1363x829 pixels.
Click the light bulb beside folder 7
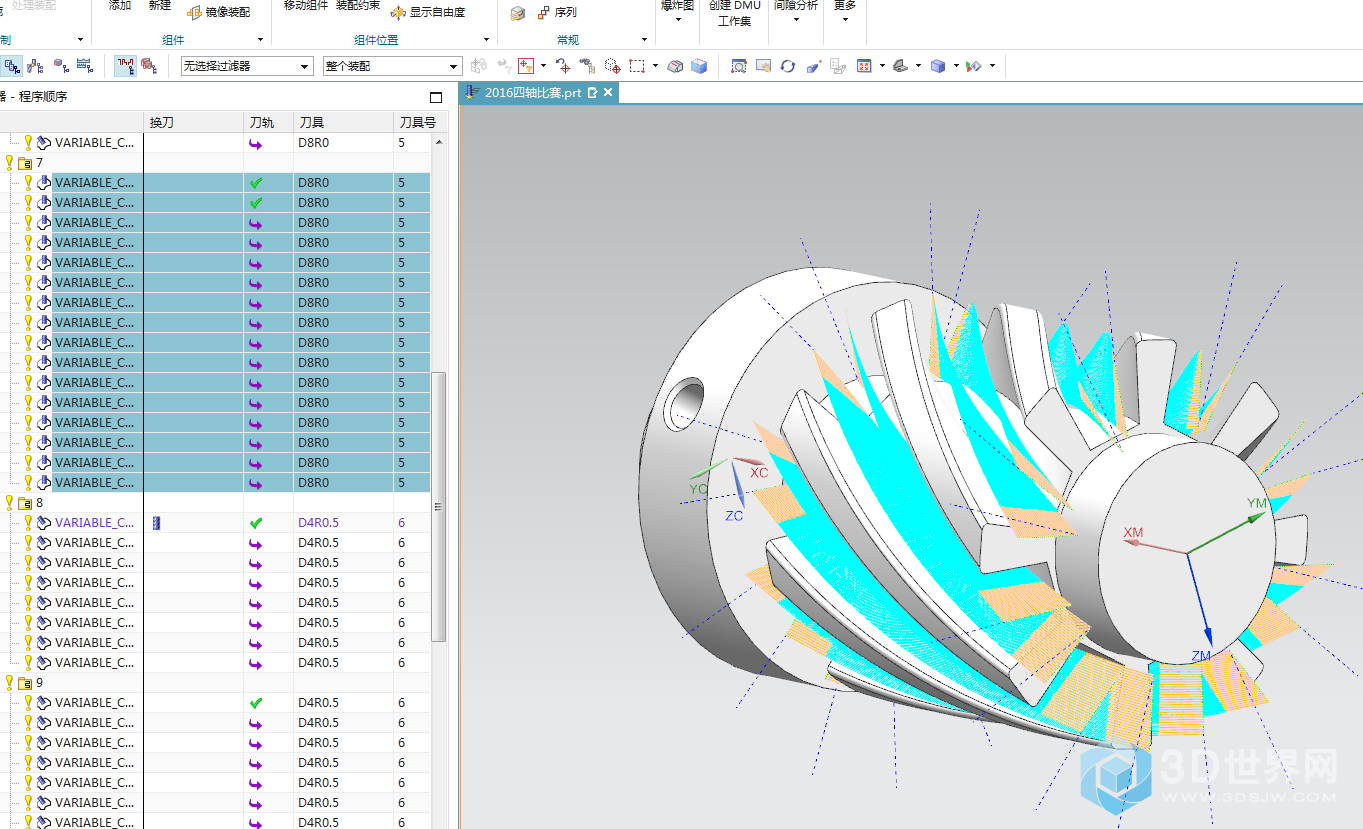point(10,162)
